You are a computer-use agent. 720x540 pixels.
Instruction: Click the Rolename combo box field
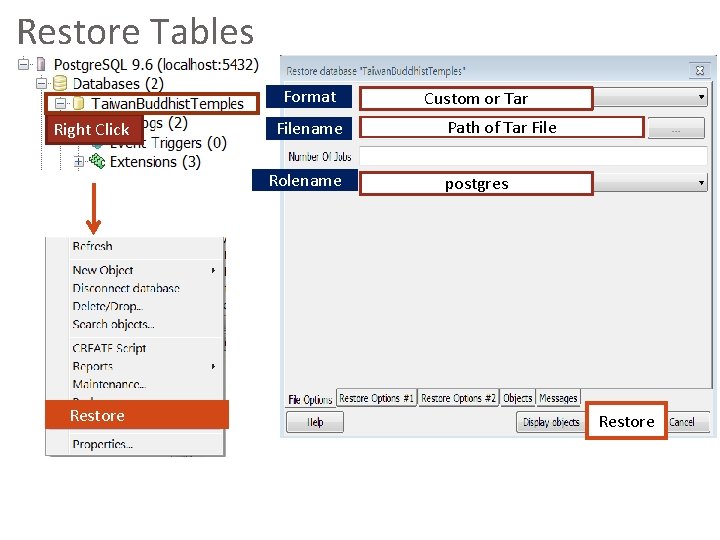533,183
